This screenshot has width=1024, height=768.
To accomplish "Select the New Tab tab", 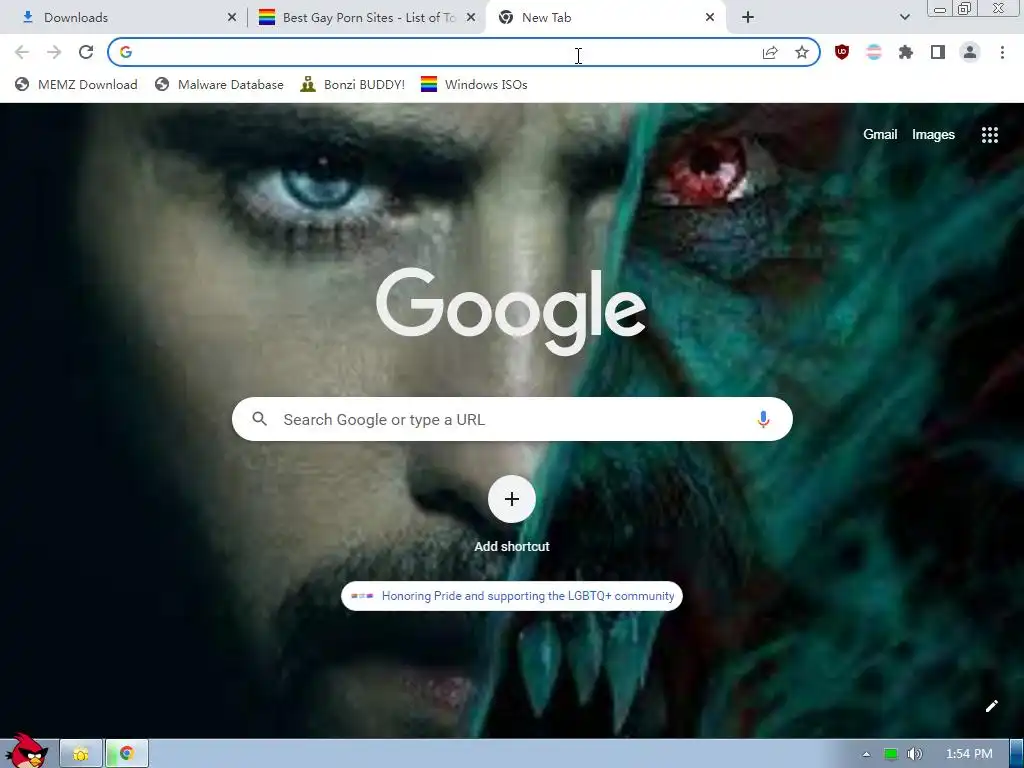I will coord(606,18).
